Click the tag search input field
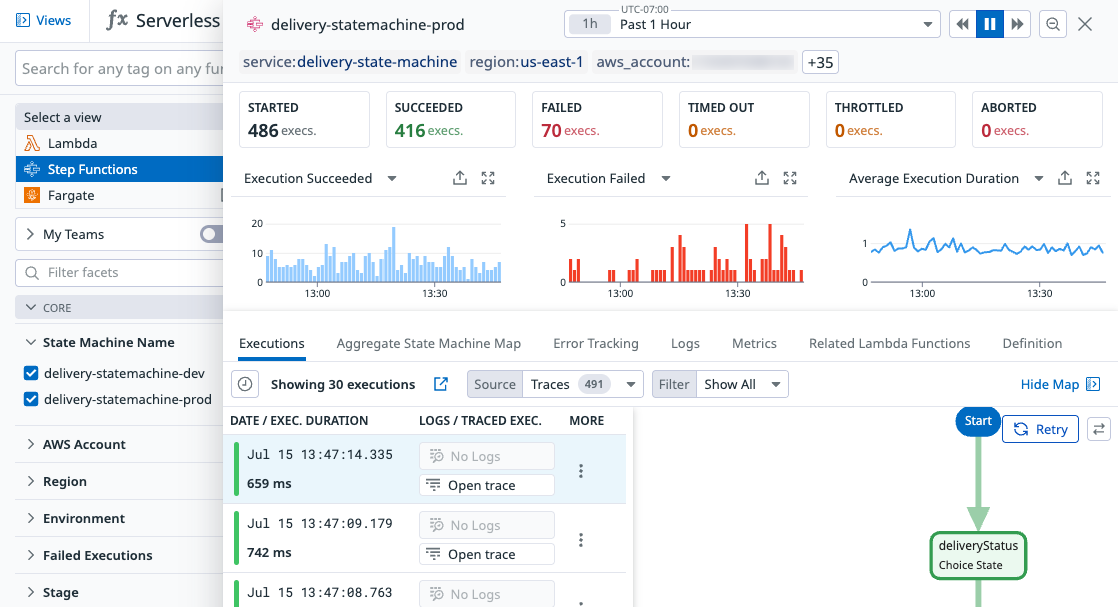 pos(119,68)
